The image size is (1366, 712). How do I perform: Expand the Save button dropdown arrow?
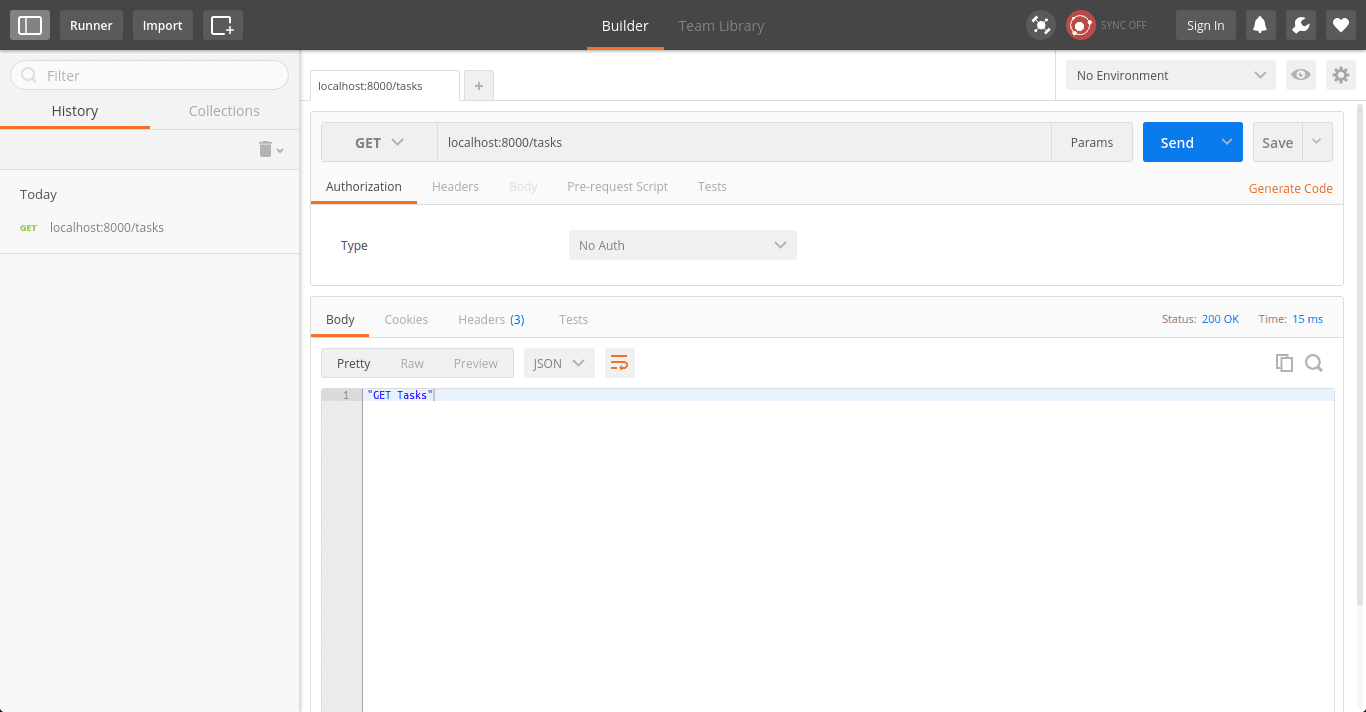[1317, 142]
